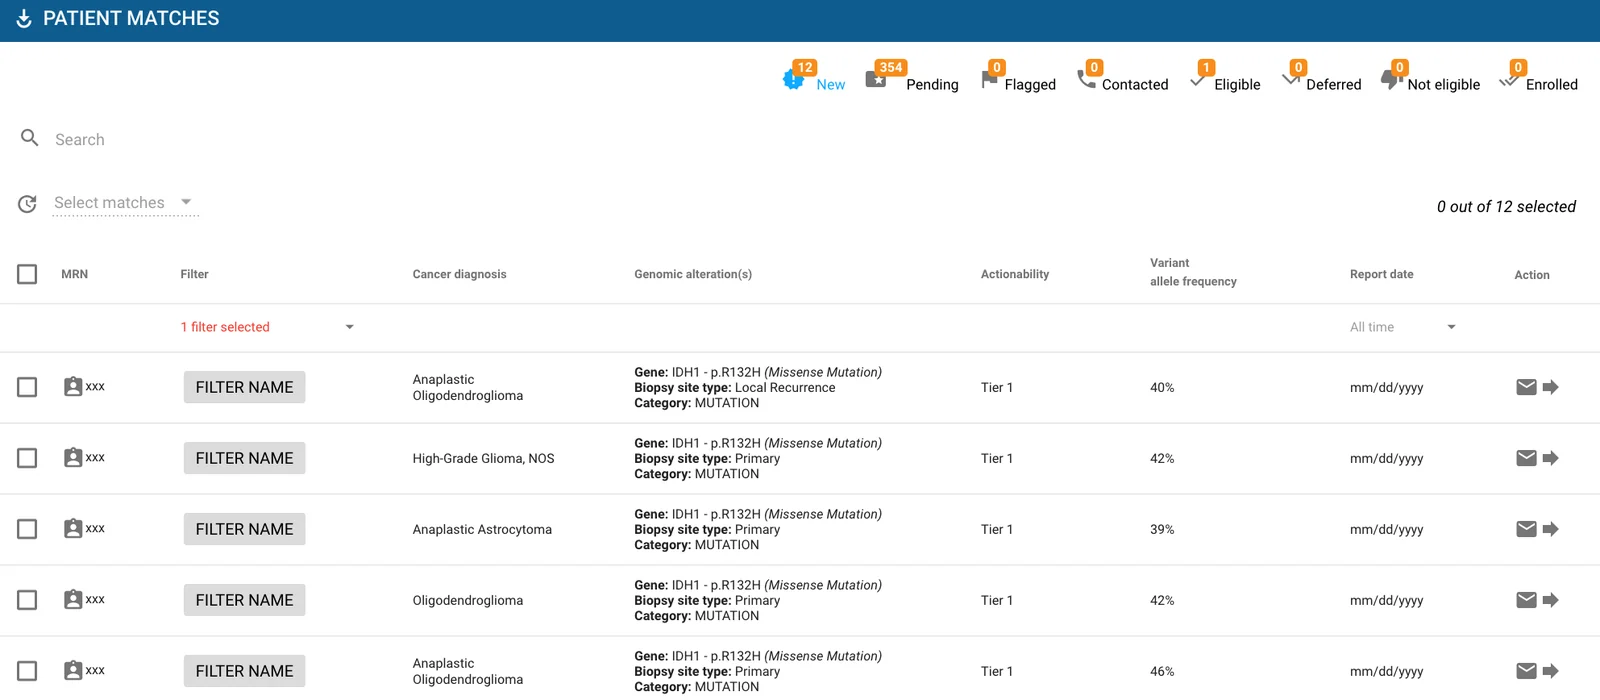Click the 40% allele frequency value

(1162, 388)
